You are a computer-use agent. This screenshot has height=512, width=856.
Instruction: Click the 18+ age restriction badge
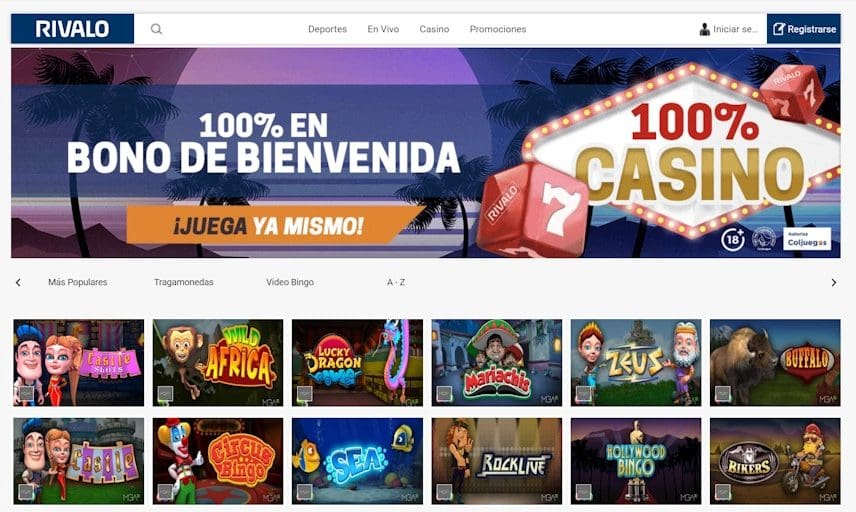733,239
